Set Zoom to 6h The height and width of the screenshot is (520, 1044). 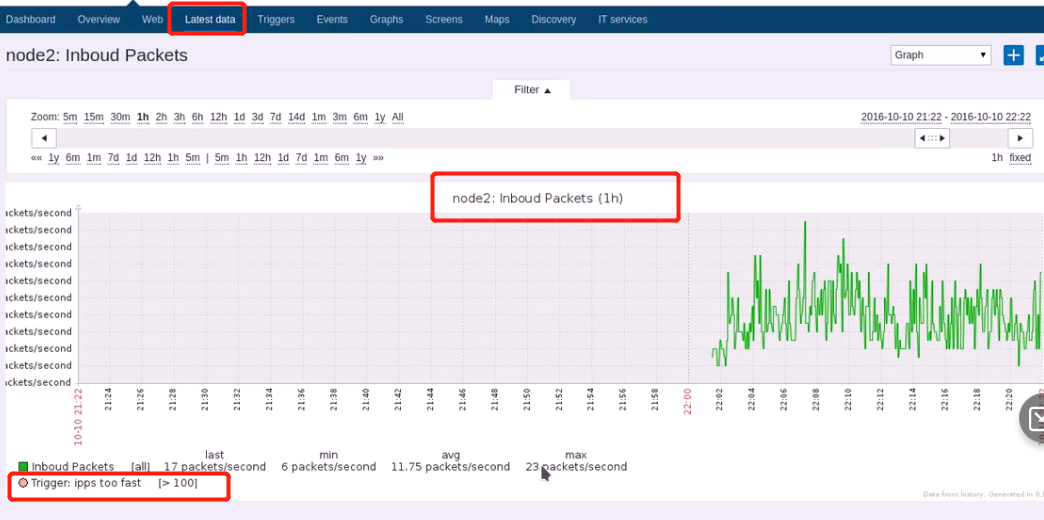click(x=198, y=117)
